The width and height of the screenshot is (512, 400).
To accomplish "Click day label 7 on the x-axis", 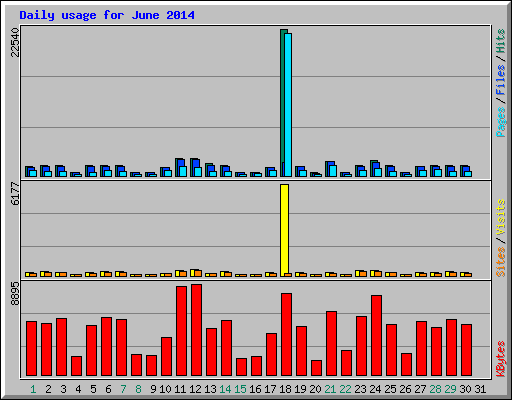I will point(123,389).
